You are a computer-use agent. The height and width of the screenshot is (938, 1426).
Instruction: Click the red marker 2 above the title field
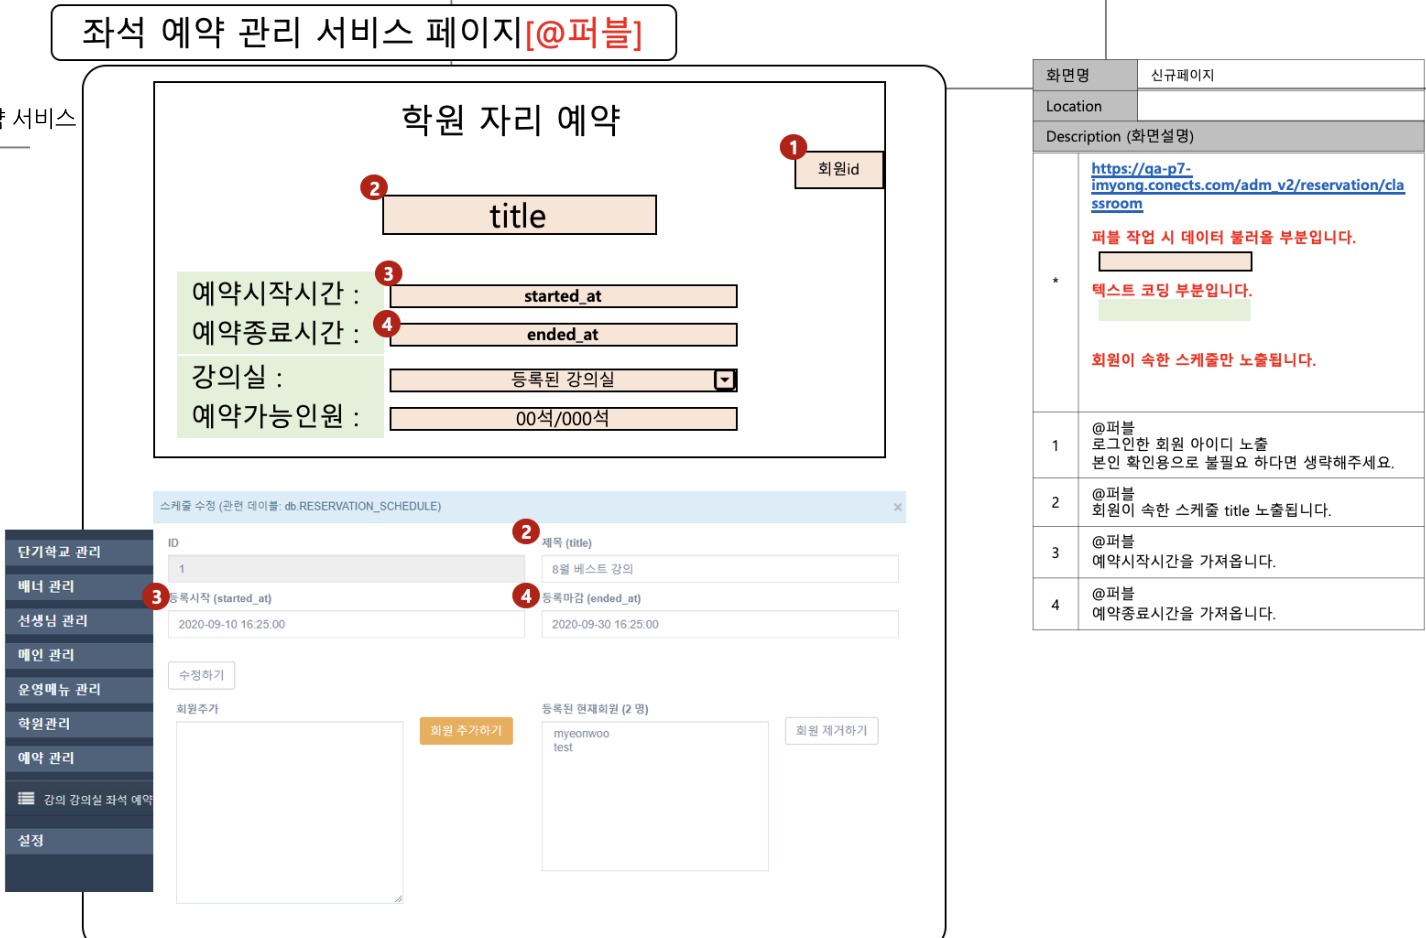pyautogui.click(x=373, y=187)
